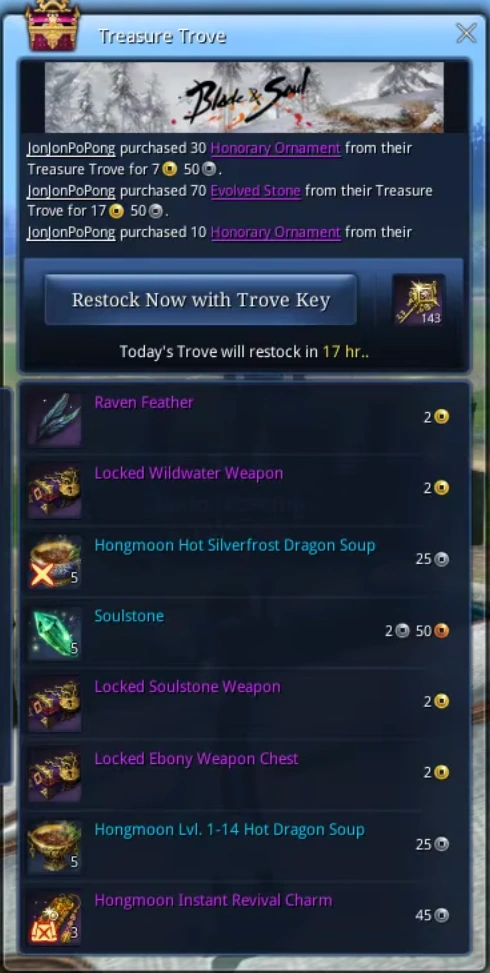Open the Evolved Stone item link
The height and width of the screenshot is (973, 490).
pos(256,191)
